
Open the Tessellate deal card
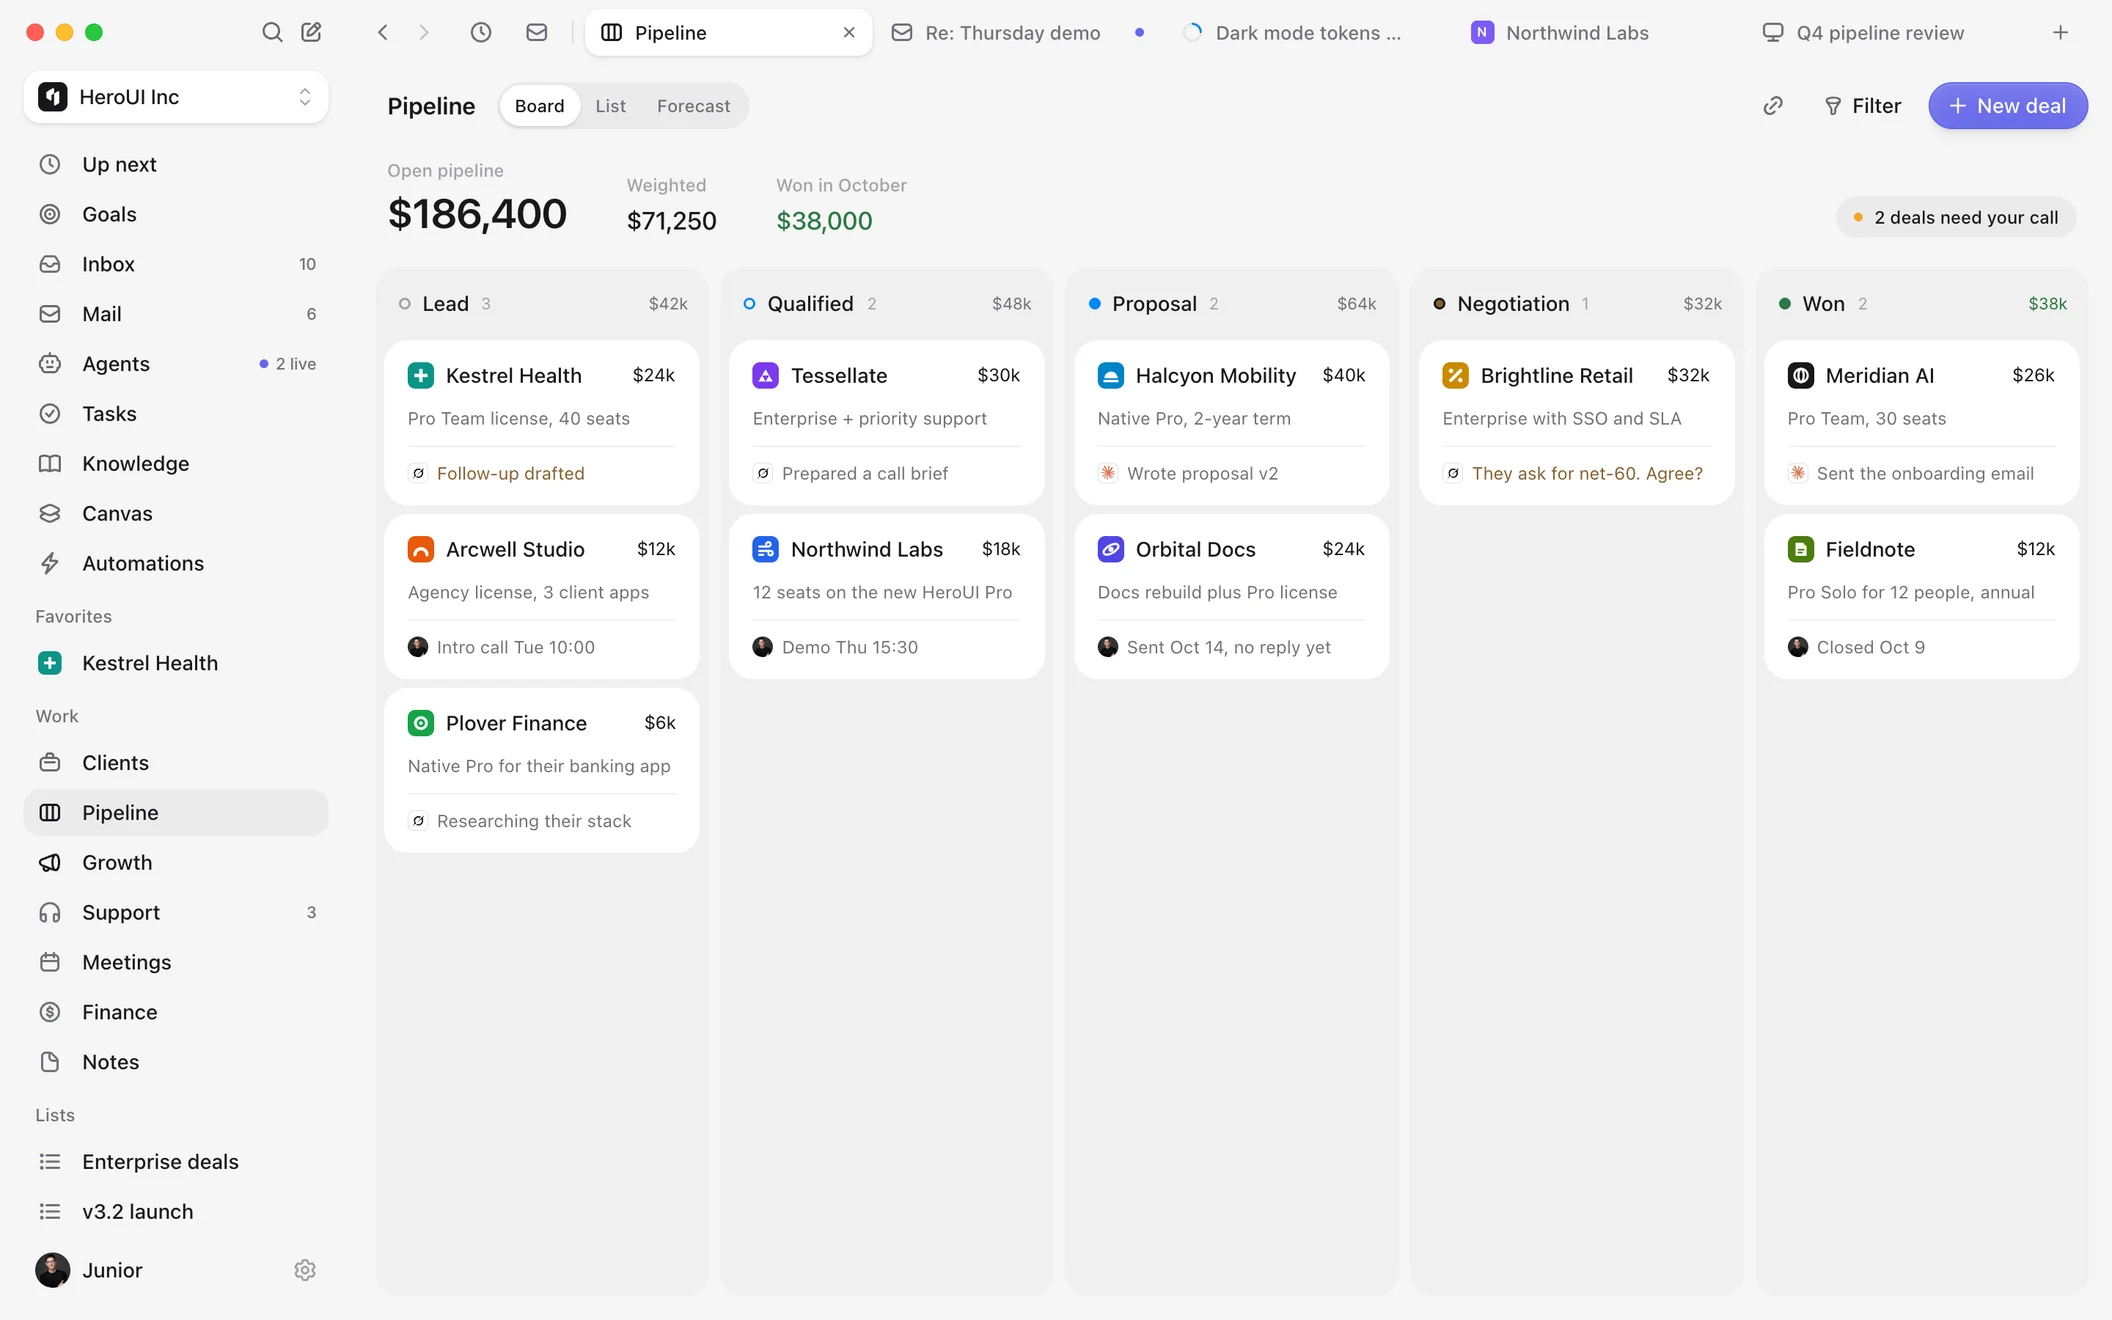tap(887, 423)
